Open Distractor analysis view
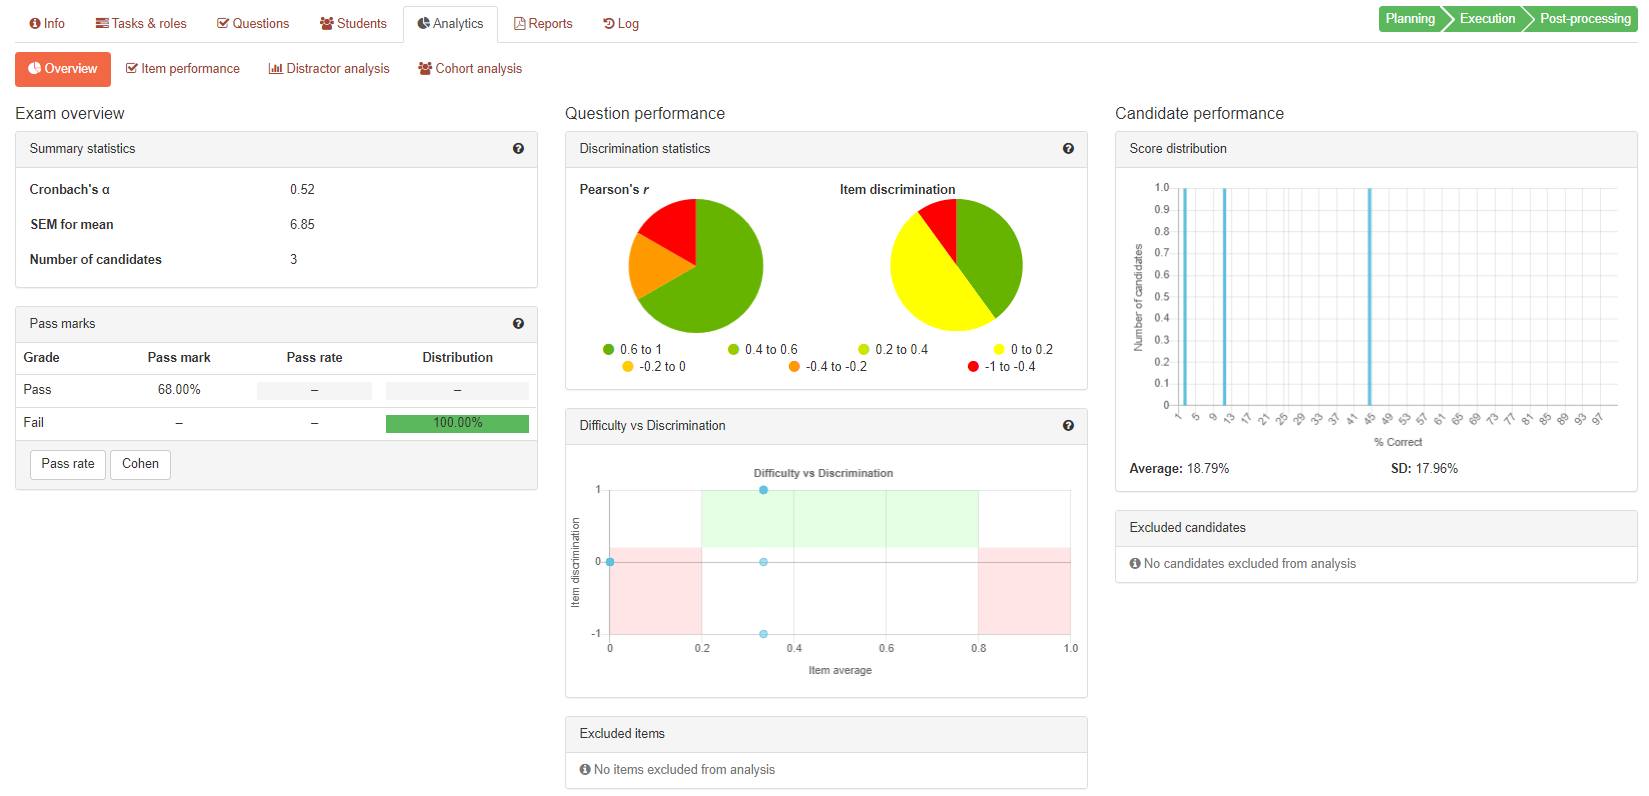Screen dimensions: 1649x796 [x=329, y=69]
